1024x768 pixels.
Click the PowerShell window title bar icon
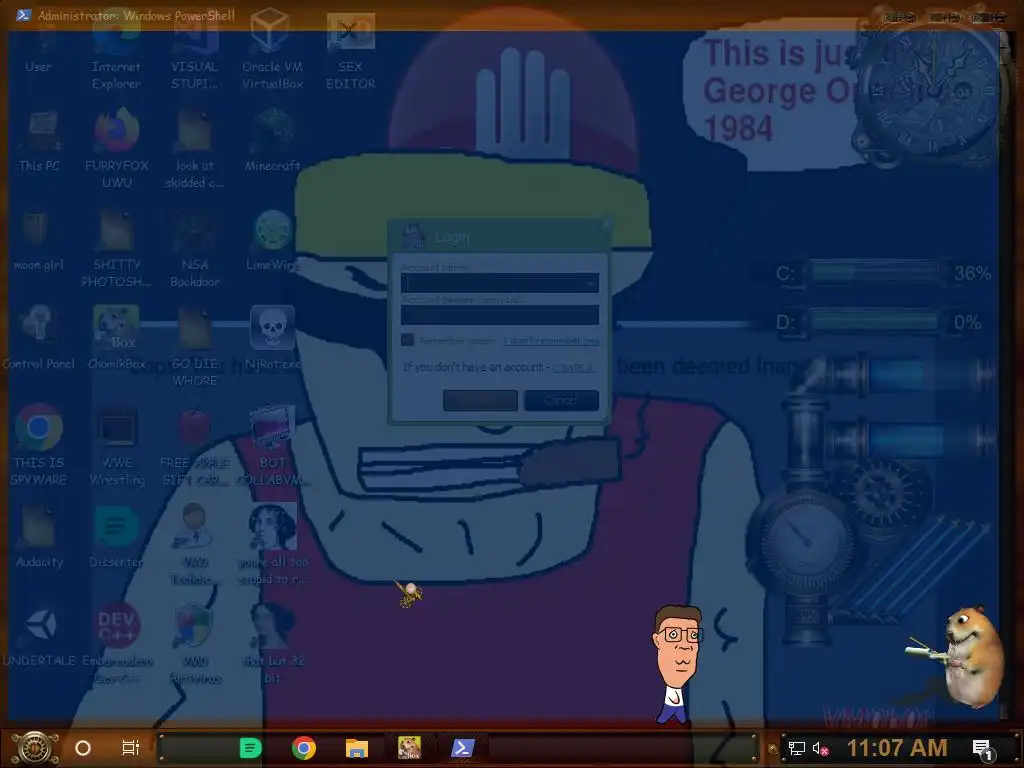coord(23,15)
